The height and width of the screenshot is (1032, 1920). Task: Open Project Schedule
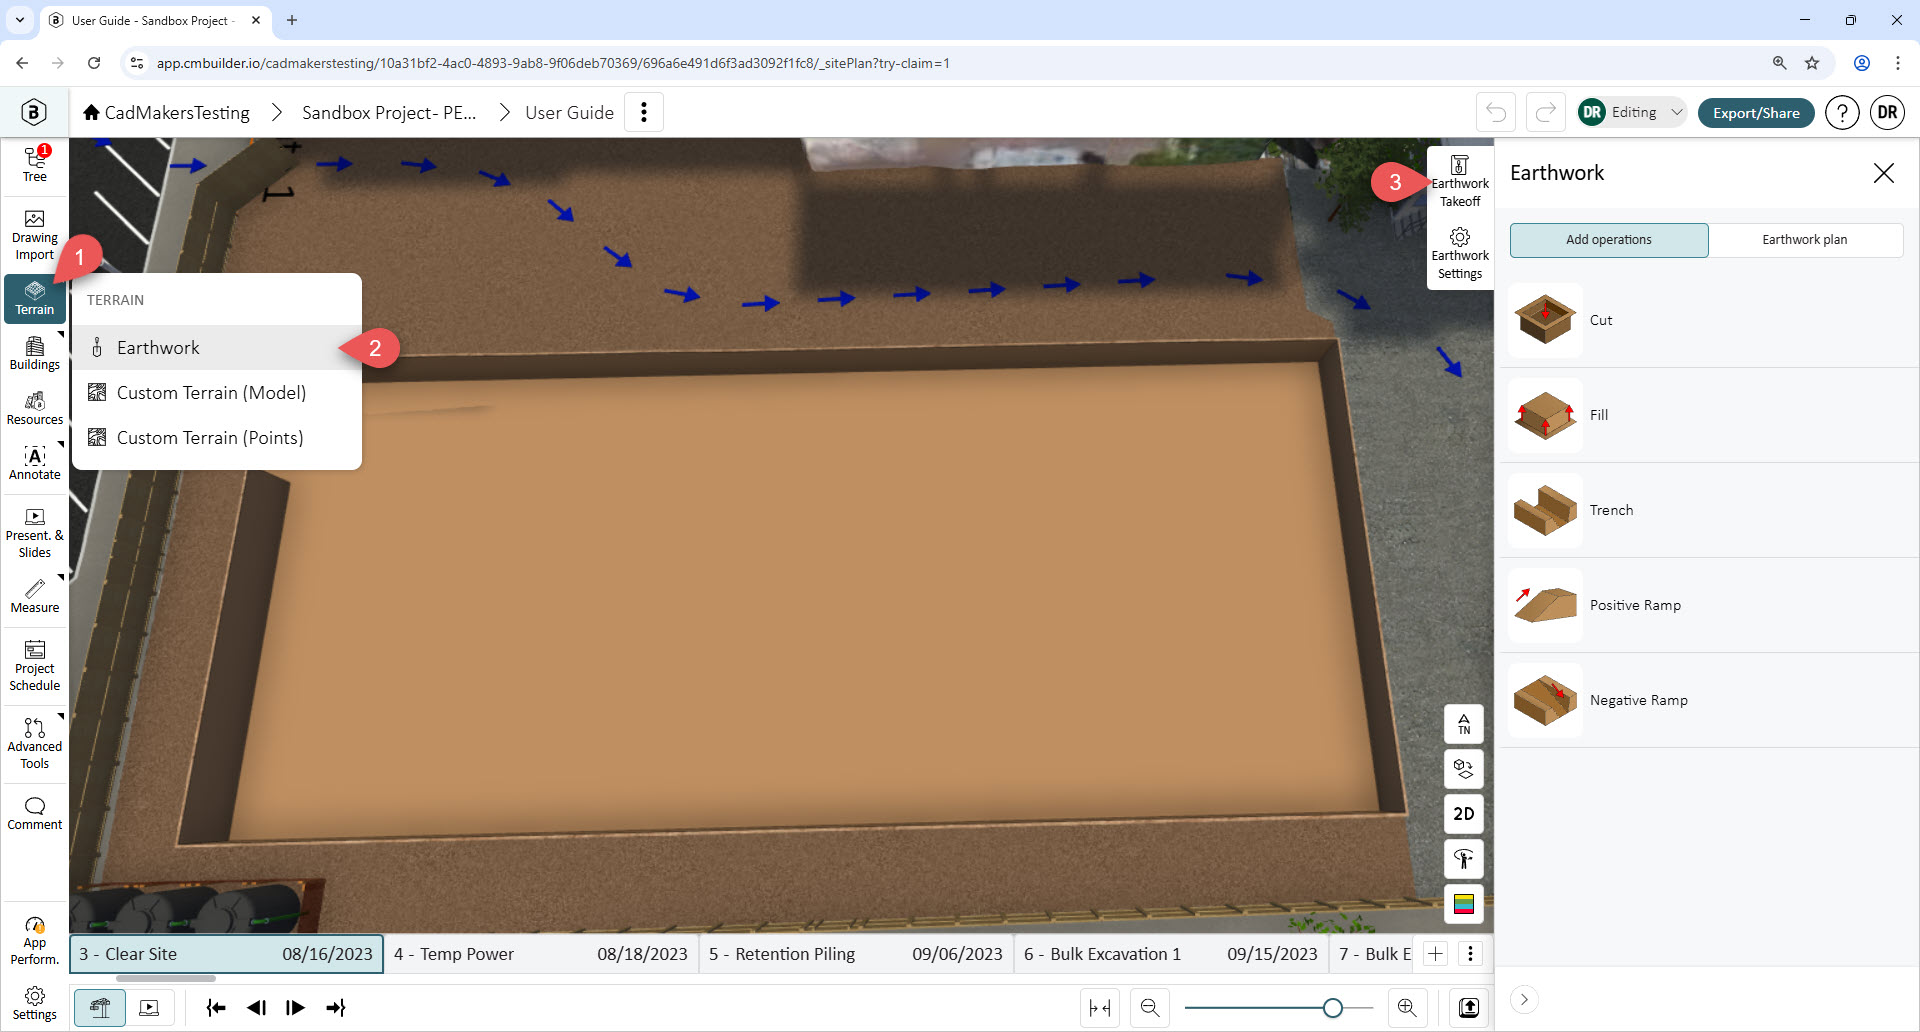[35, 666]
